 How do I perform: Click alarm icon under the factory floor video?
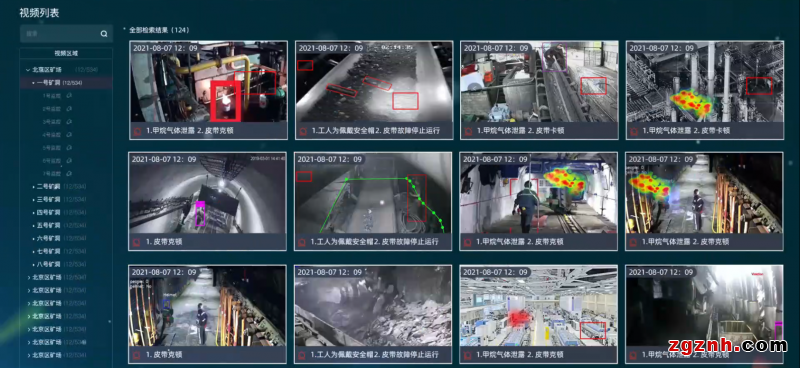468,355
